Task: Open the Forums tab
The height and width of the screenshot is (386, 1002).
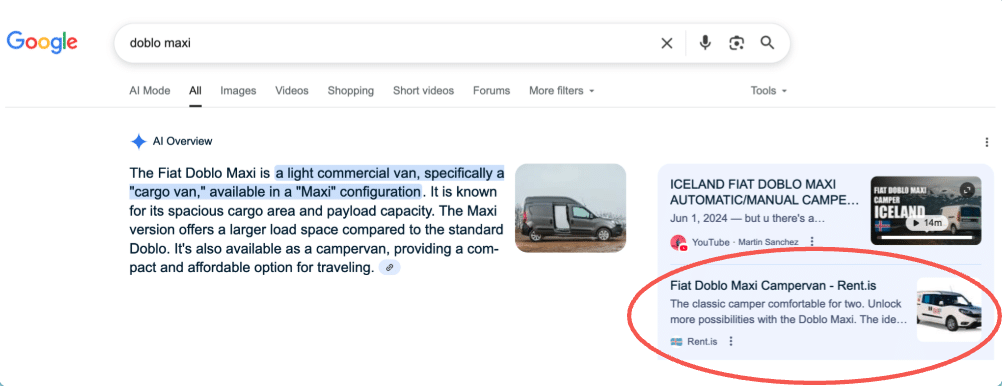Action: point(491,91)
